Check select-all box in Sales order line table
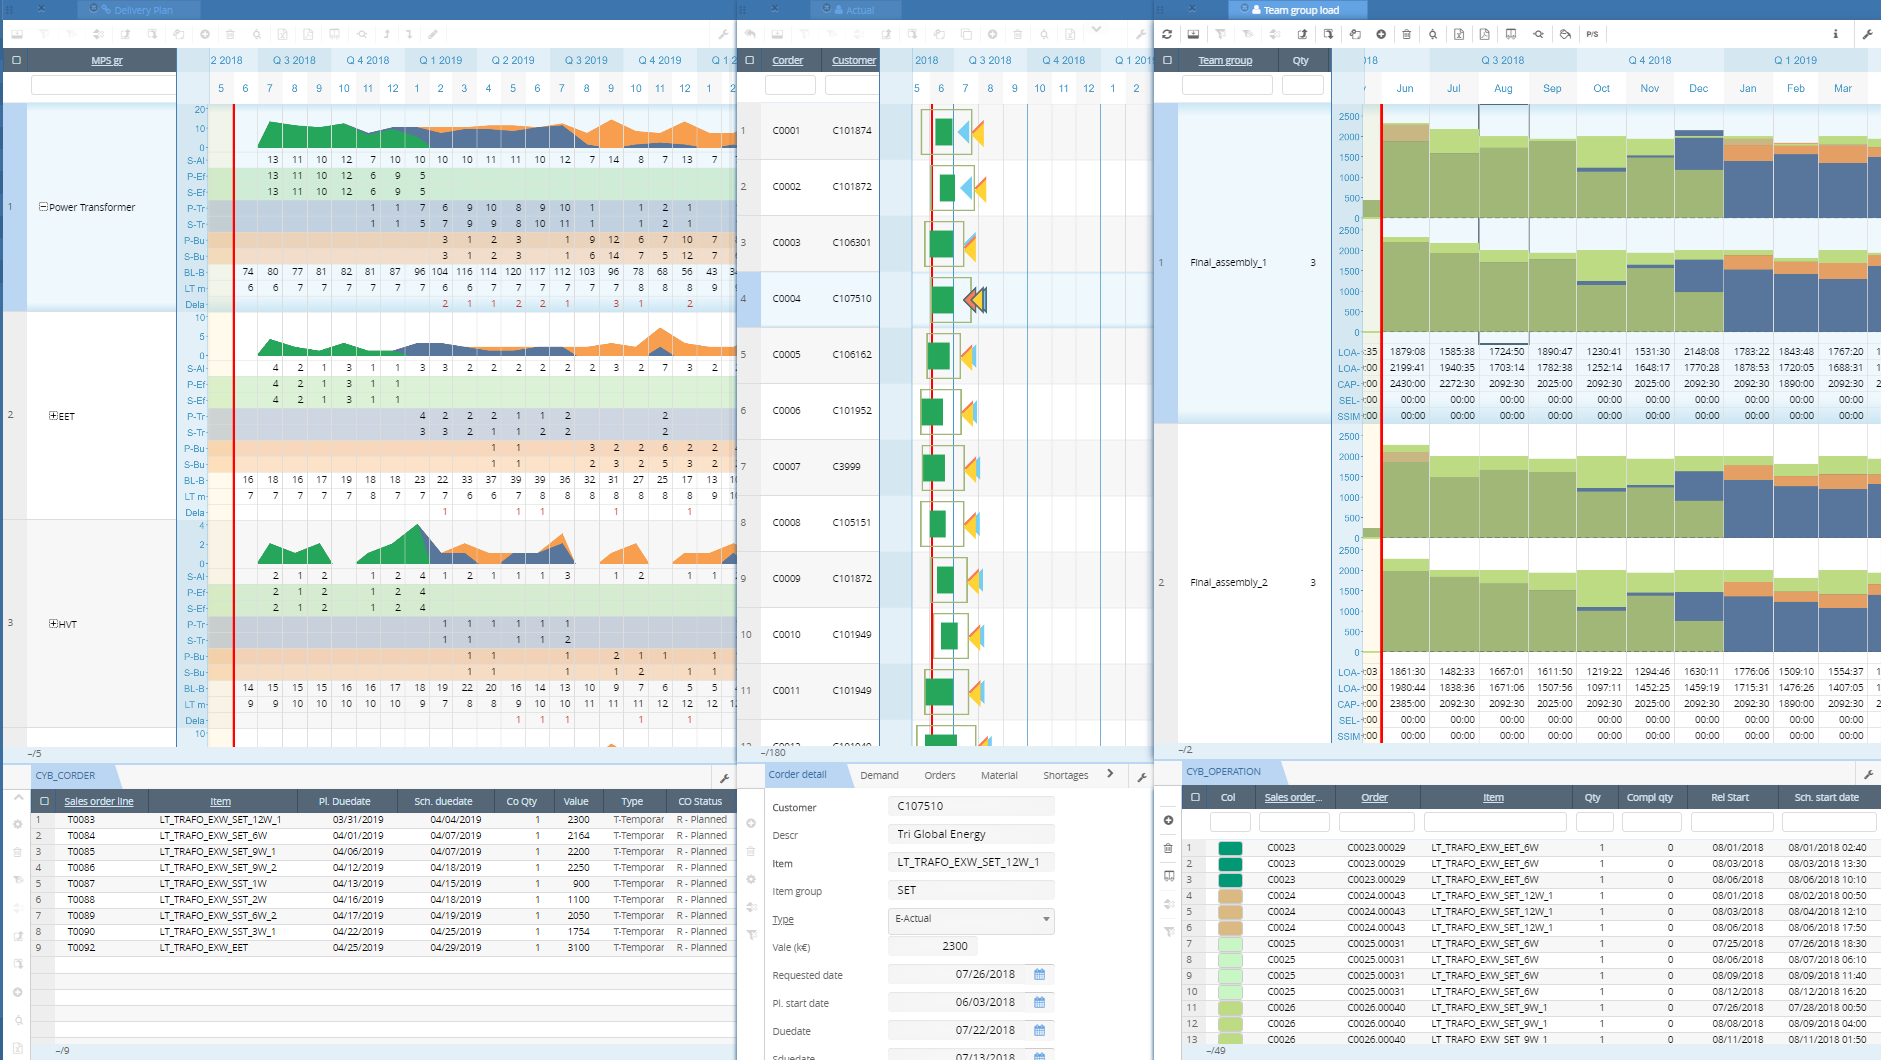Viewport: 1881px width, 1060px height. point(44,801)
